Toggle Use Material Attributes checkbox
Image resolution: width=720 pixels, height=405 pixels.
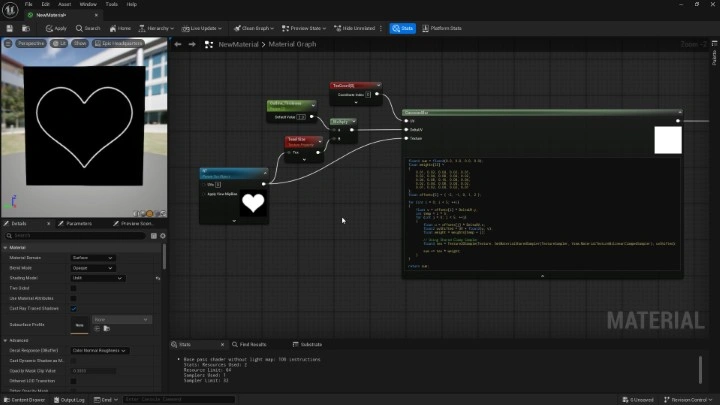click(x=73, y=298)
